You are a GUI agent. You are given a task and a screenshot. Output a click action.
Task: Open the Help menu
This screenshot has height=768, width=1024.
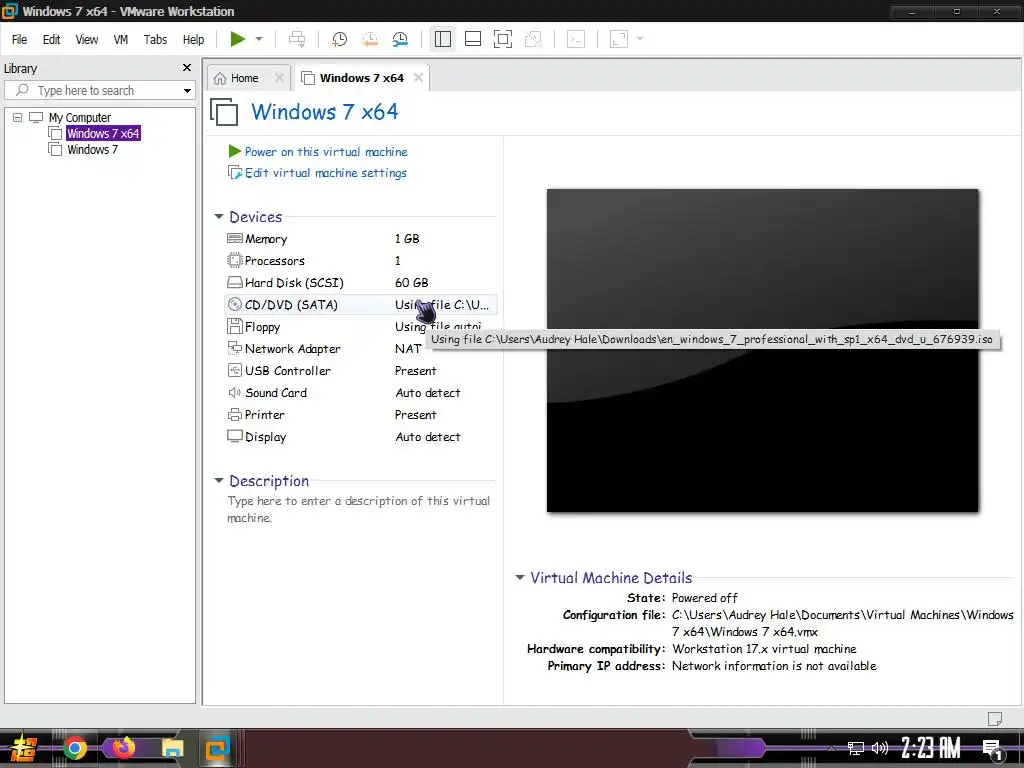(193, 40)
